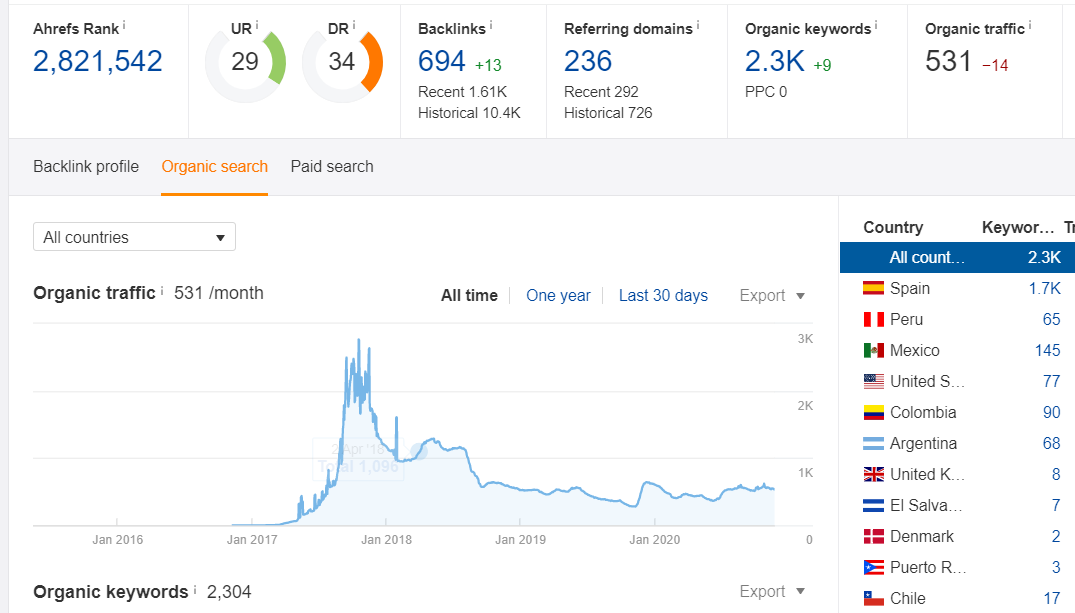Click Colombia keywords count 90
Screen dimensions: 1075x613
coord(1052,412)
